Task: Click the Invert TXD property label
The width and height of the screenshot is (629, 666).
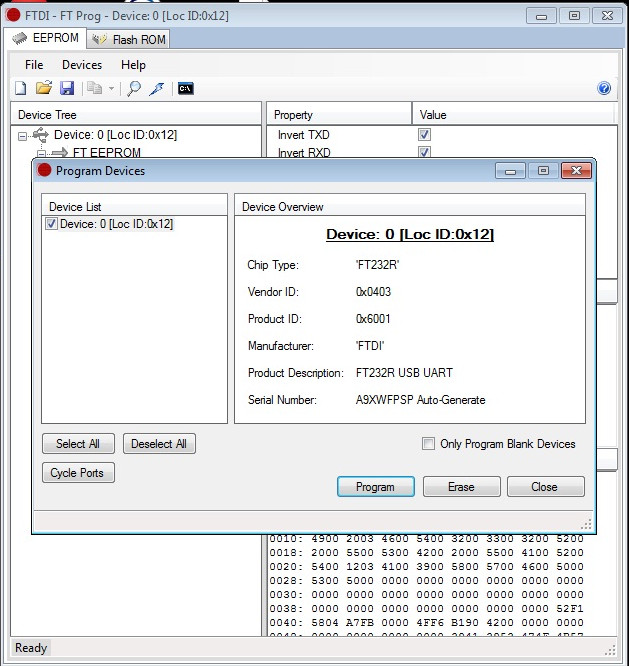Action: tap(304, 135)
